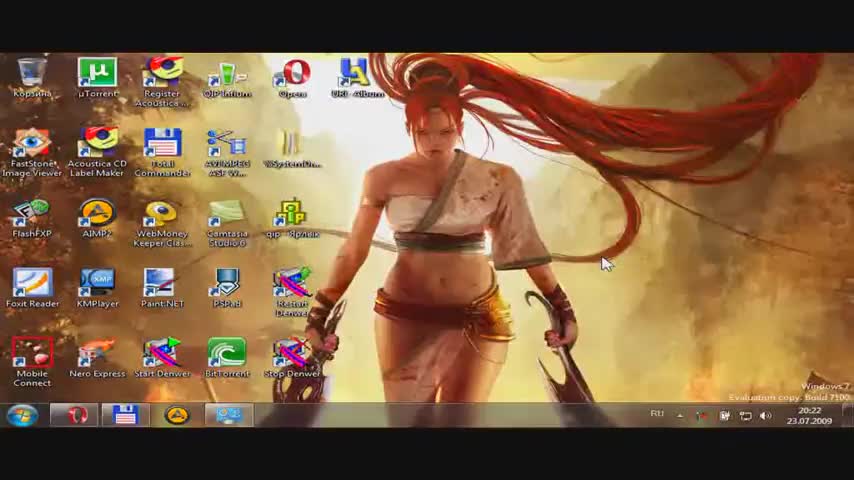Click the AIMP2 desktop icon
This screenshot has height=480, width=854.
(x=97, y=215)
